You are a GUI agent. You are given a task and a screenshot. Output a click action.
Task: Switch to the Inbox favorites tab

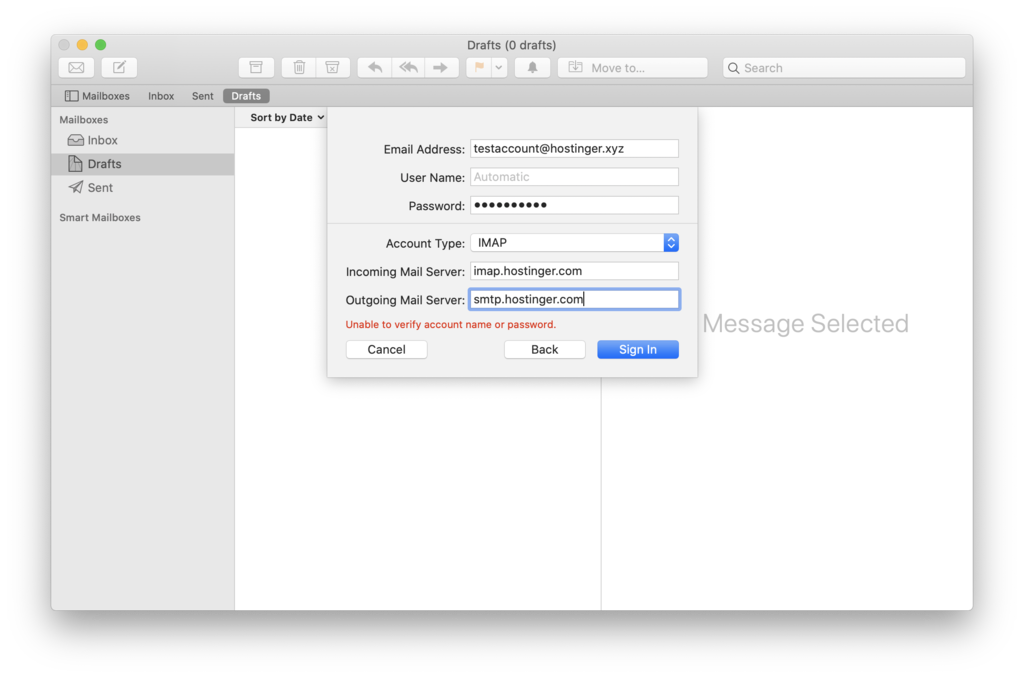[x=161, y=96]
